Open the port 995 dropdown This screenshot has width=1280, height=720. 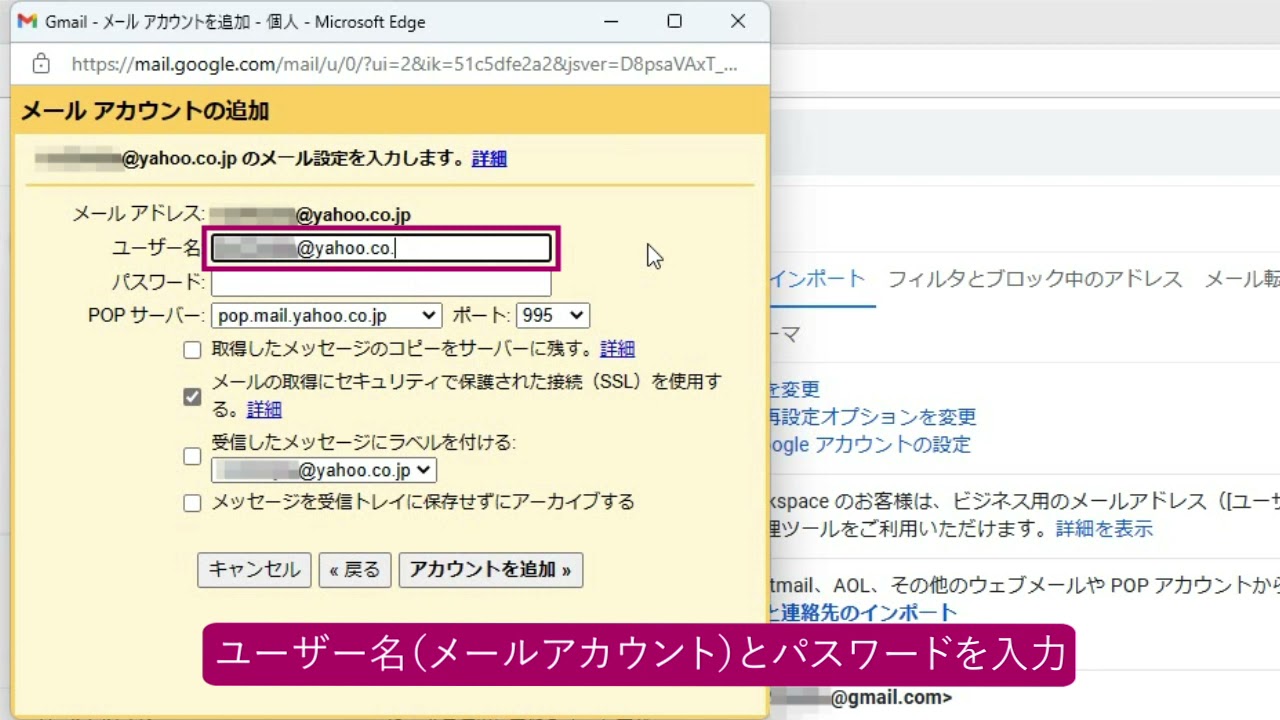pos(552,315)
